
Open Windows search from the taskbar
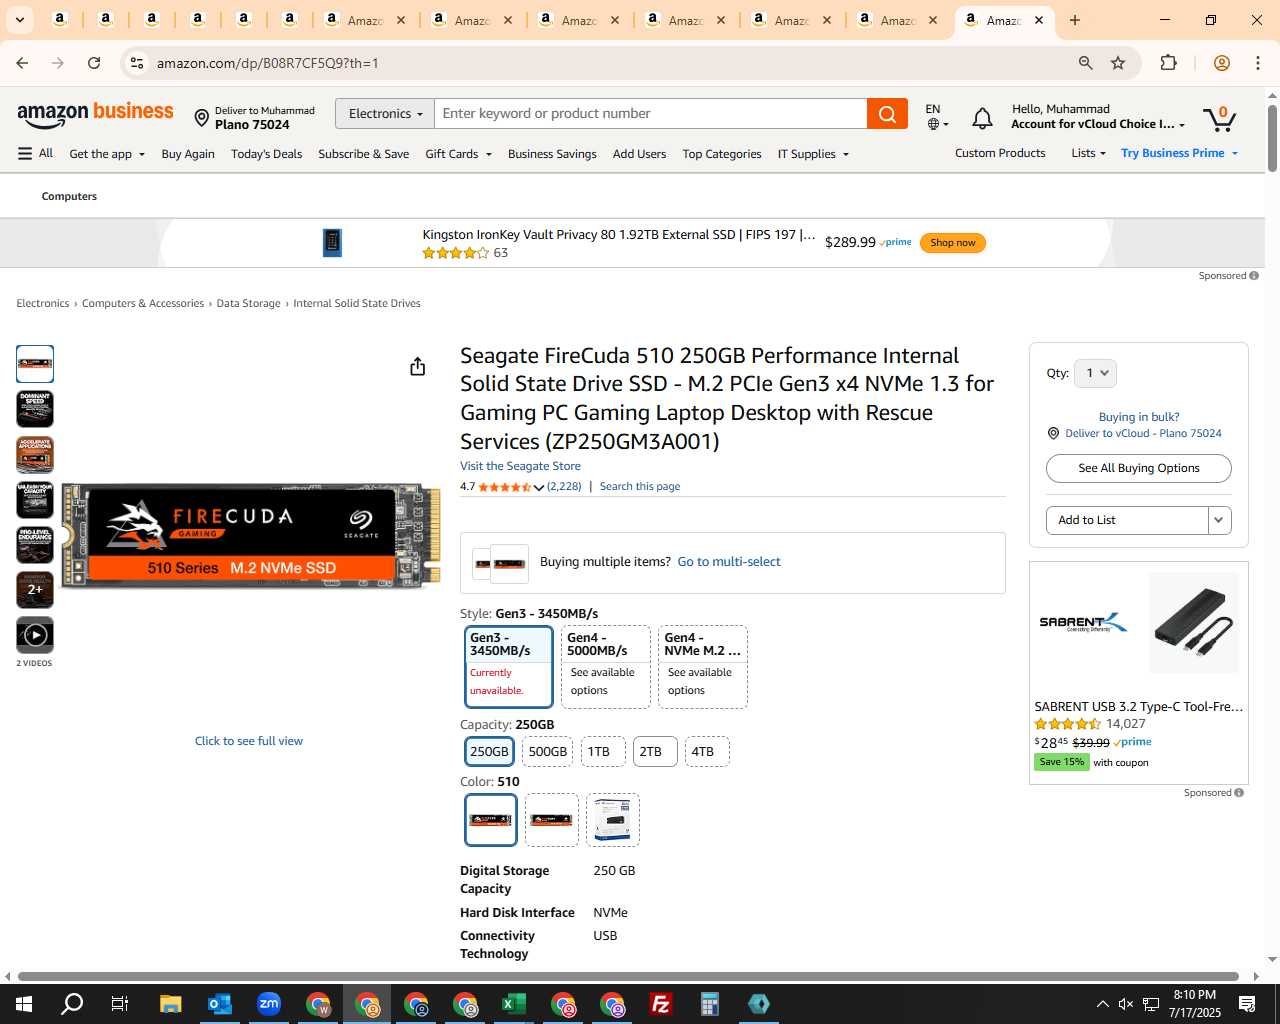(72, 1004)
